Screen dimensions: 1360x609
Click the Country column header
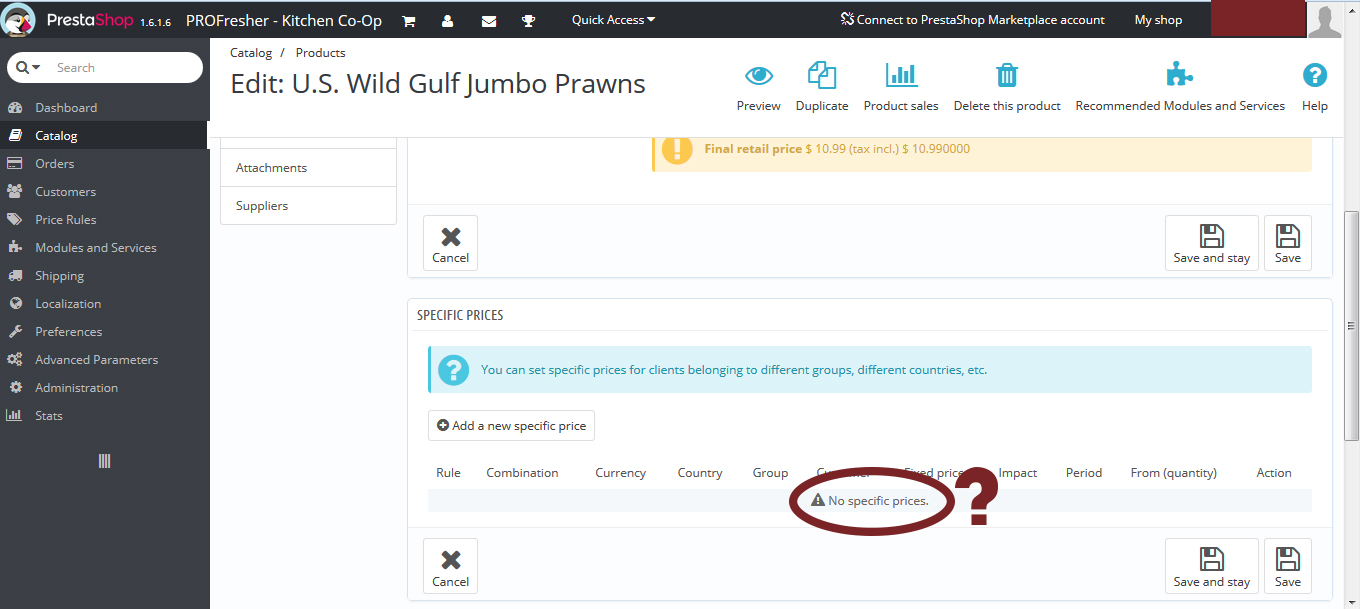(x=700, y=473)
